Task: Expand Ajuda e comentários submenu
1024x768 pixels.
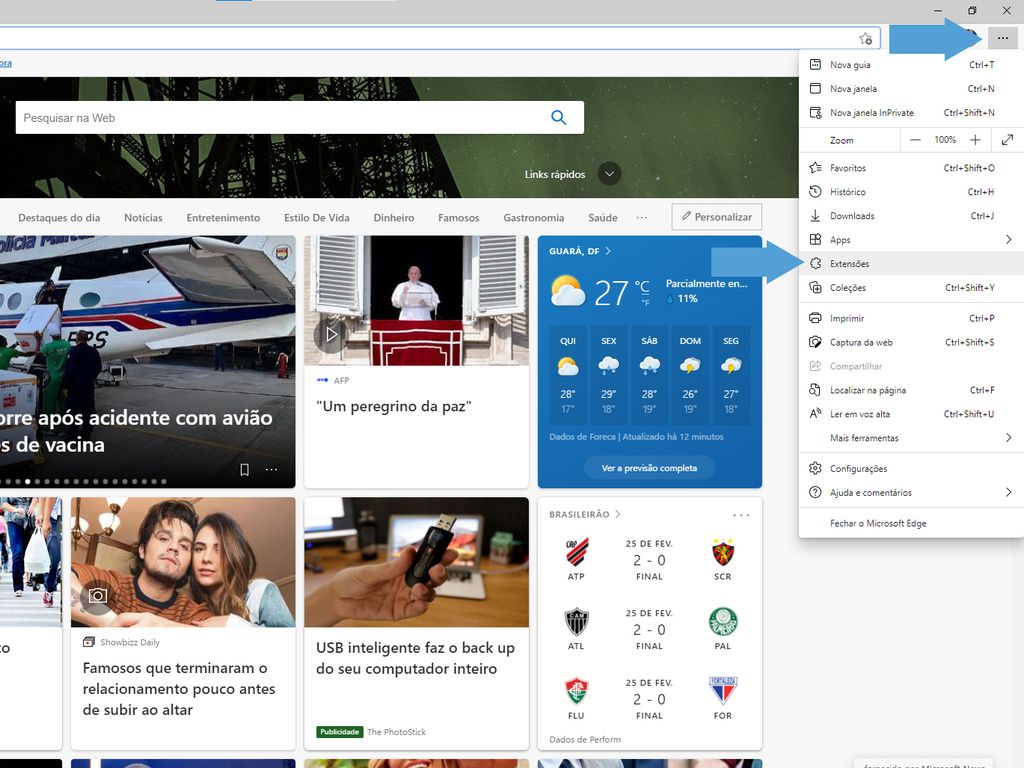Action: tap(911, 492)
